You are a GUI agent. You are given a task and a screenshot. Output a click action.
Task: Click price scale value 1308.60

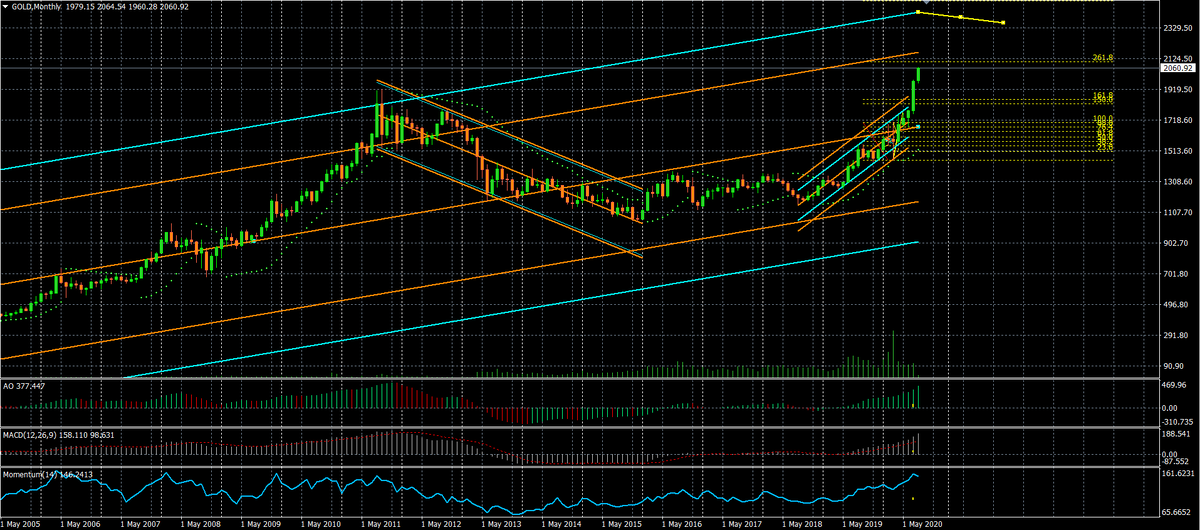[1179, 182]
